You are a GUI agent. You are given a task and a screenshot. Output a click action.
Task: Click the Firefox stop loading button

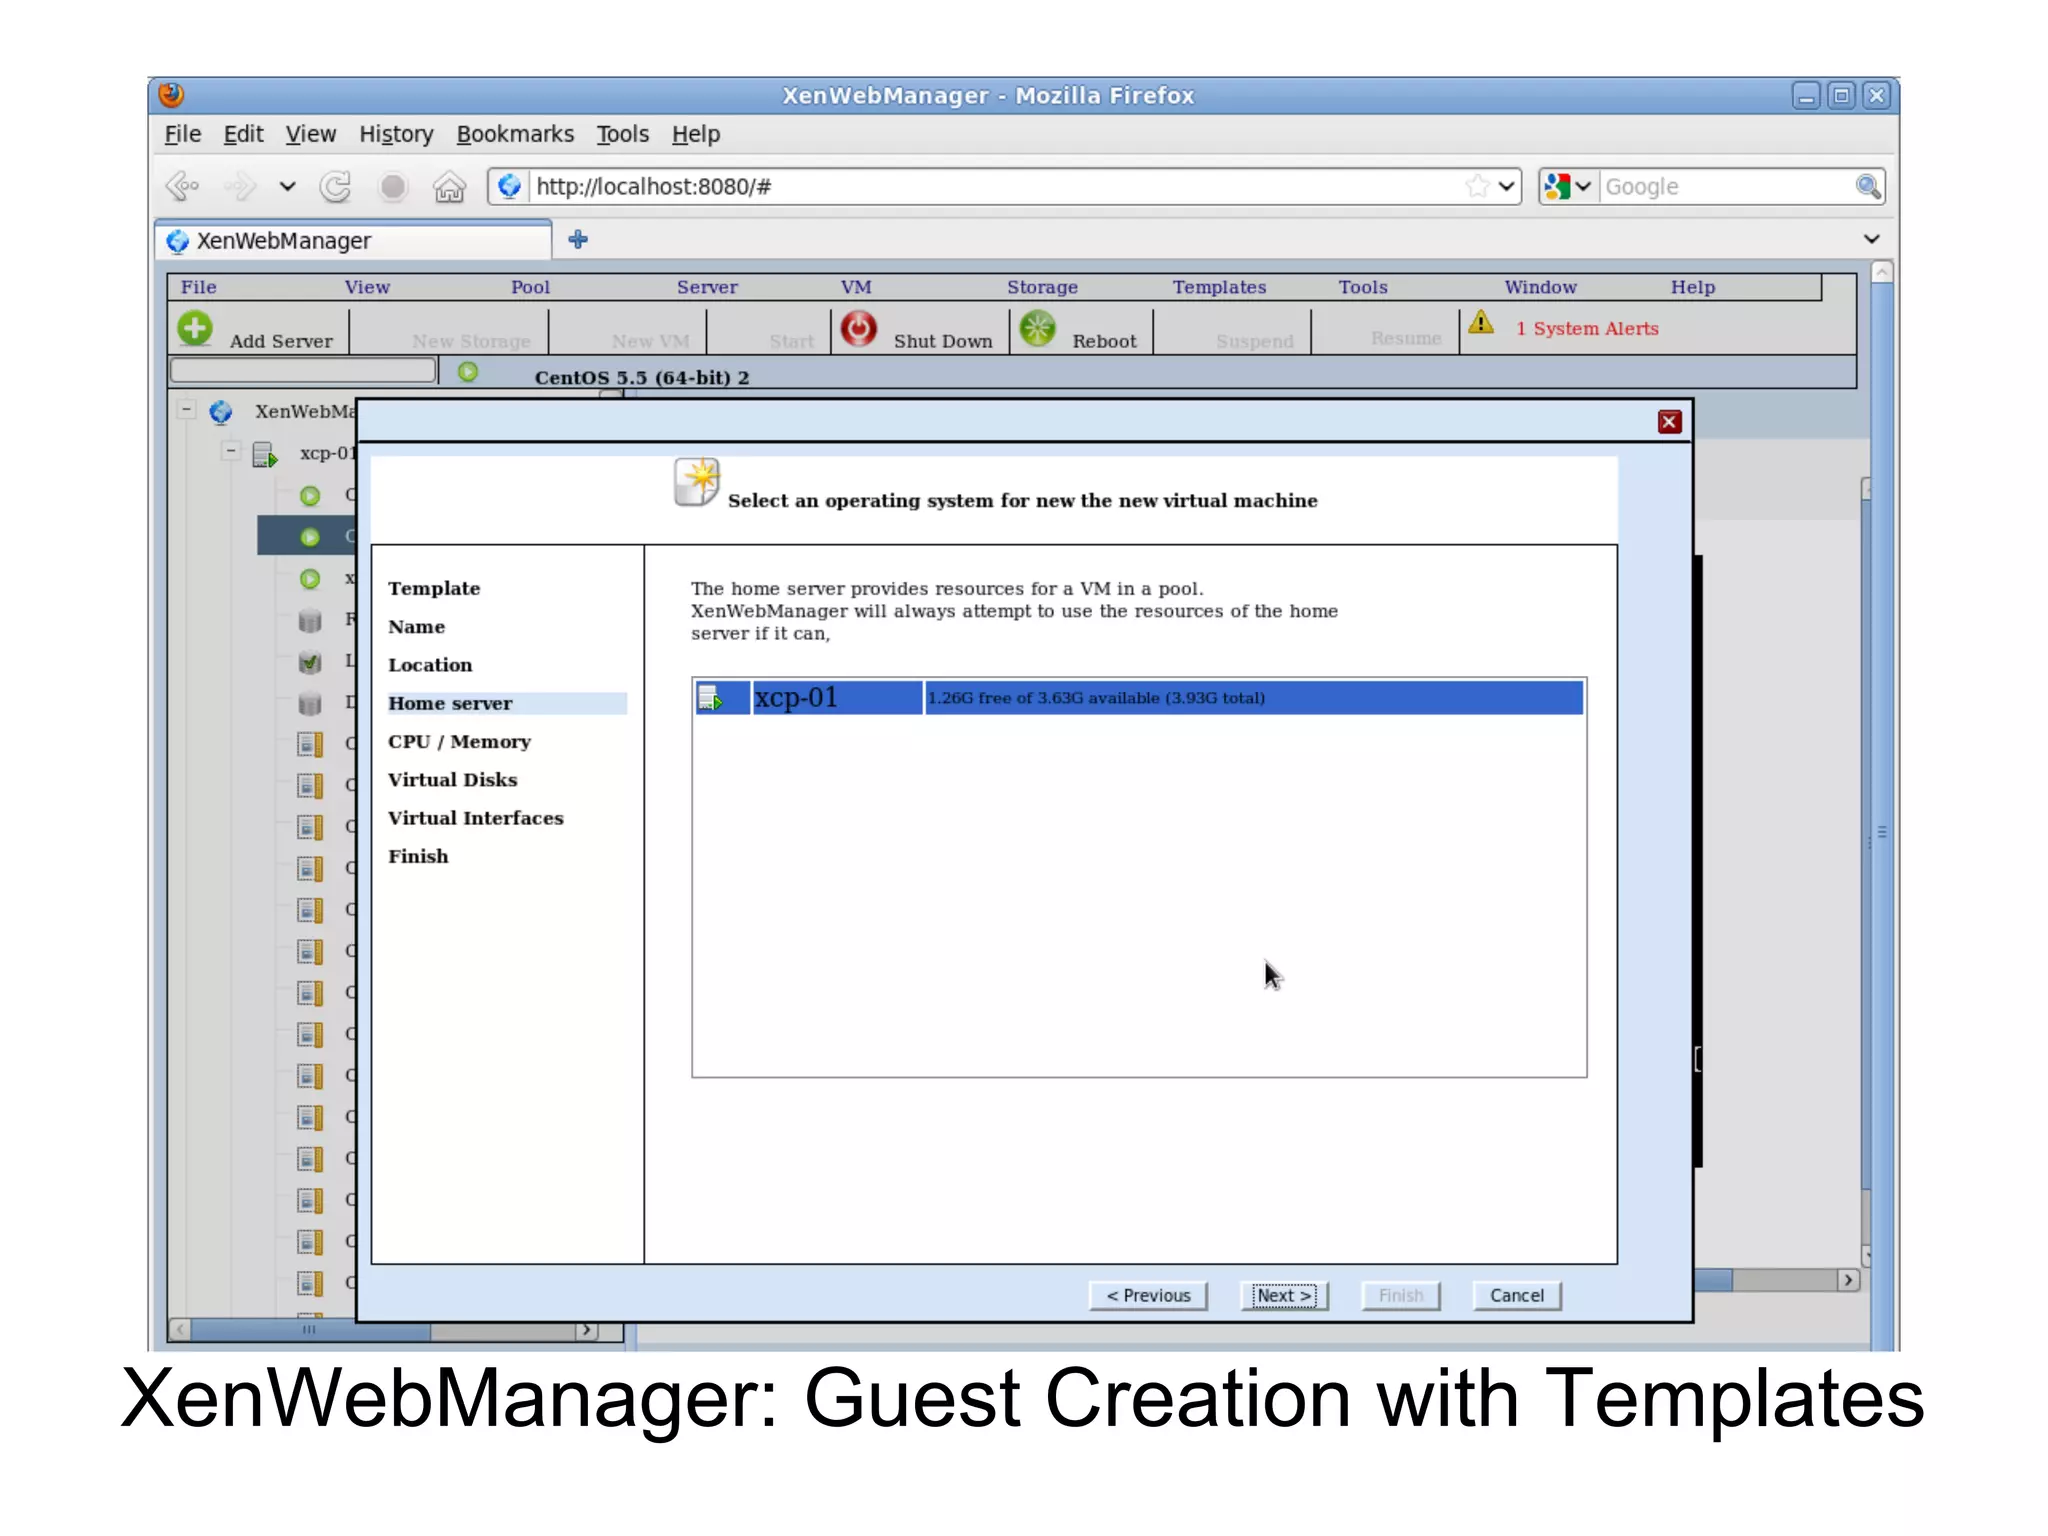click(393, 187)
